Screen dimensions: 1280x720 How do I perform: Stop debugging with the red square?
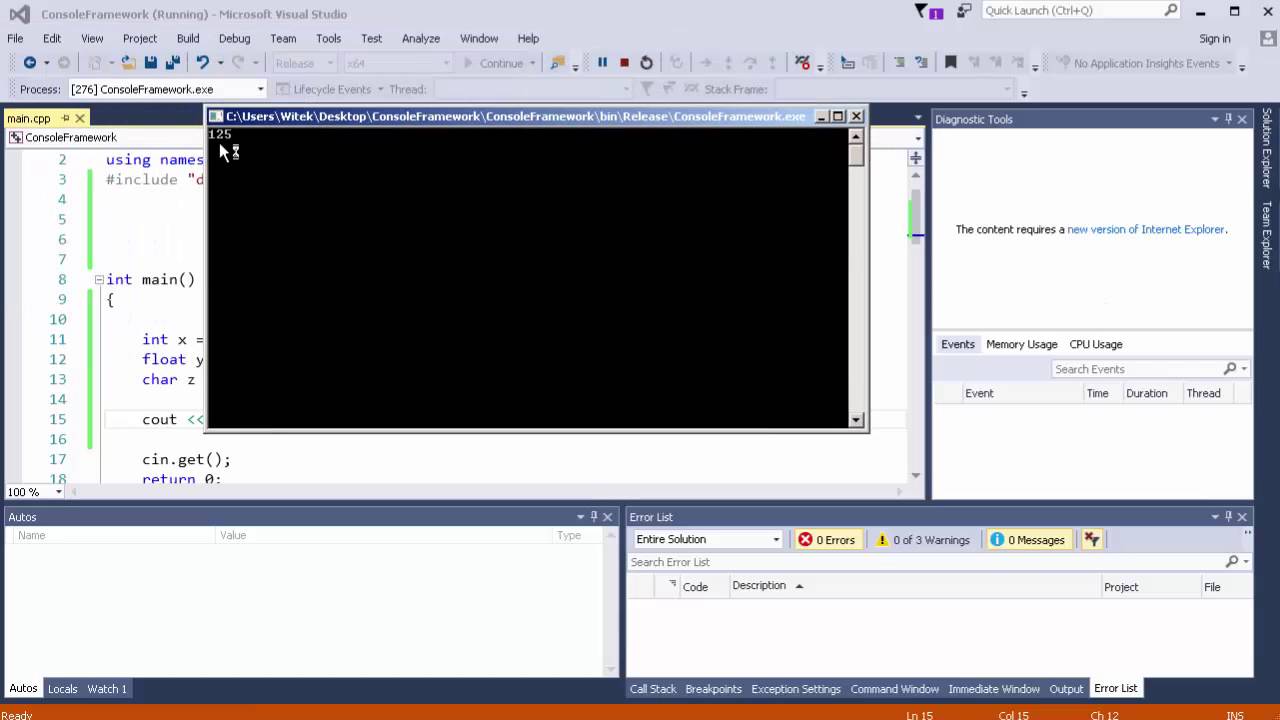click(x=624, y=63)
